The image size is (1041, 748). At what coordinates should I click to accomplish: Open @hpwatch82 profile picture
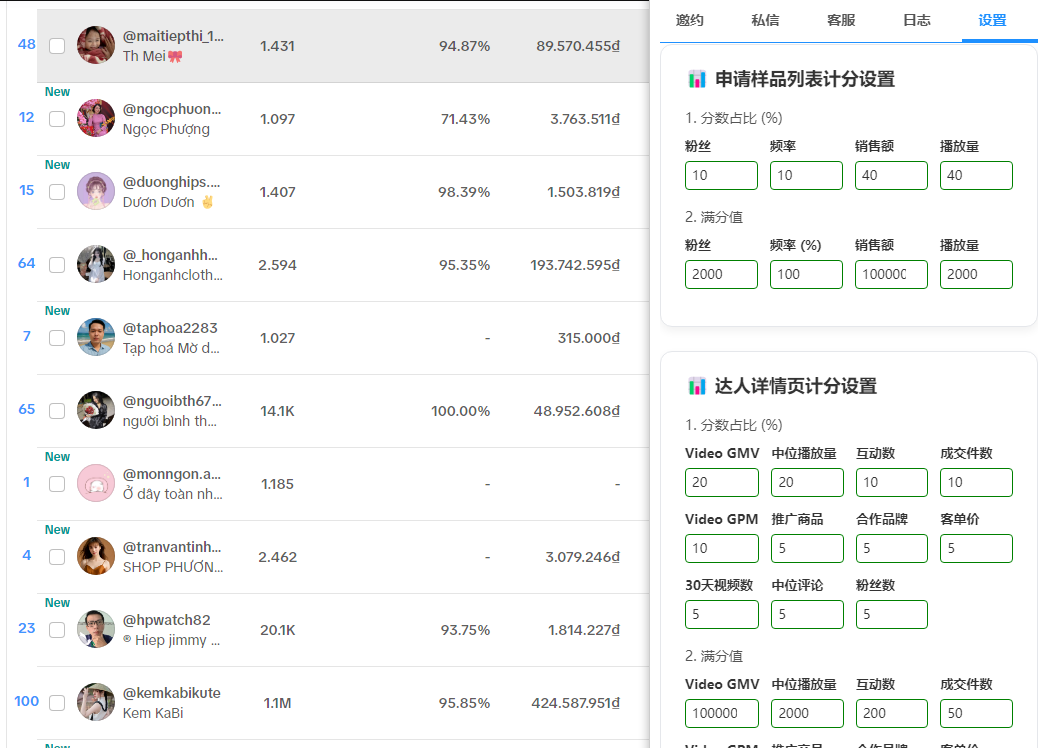(96, 629)
